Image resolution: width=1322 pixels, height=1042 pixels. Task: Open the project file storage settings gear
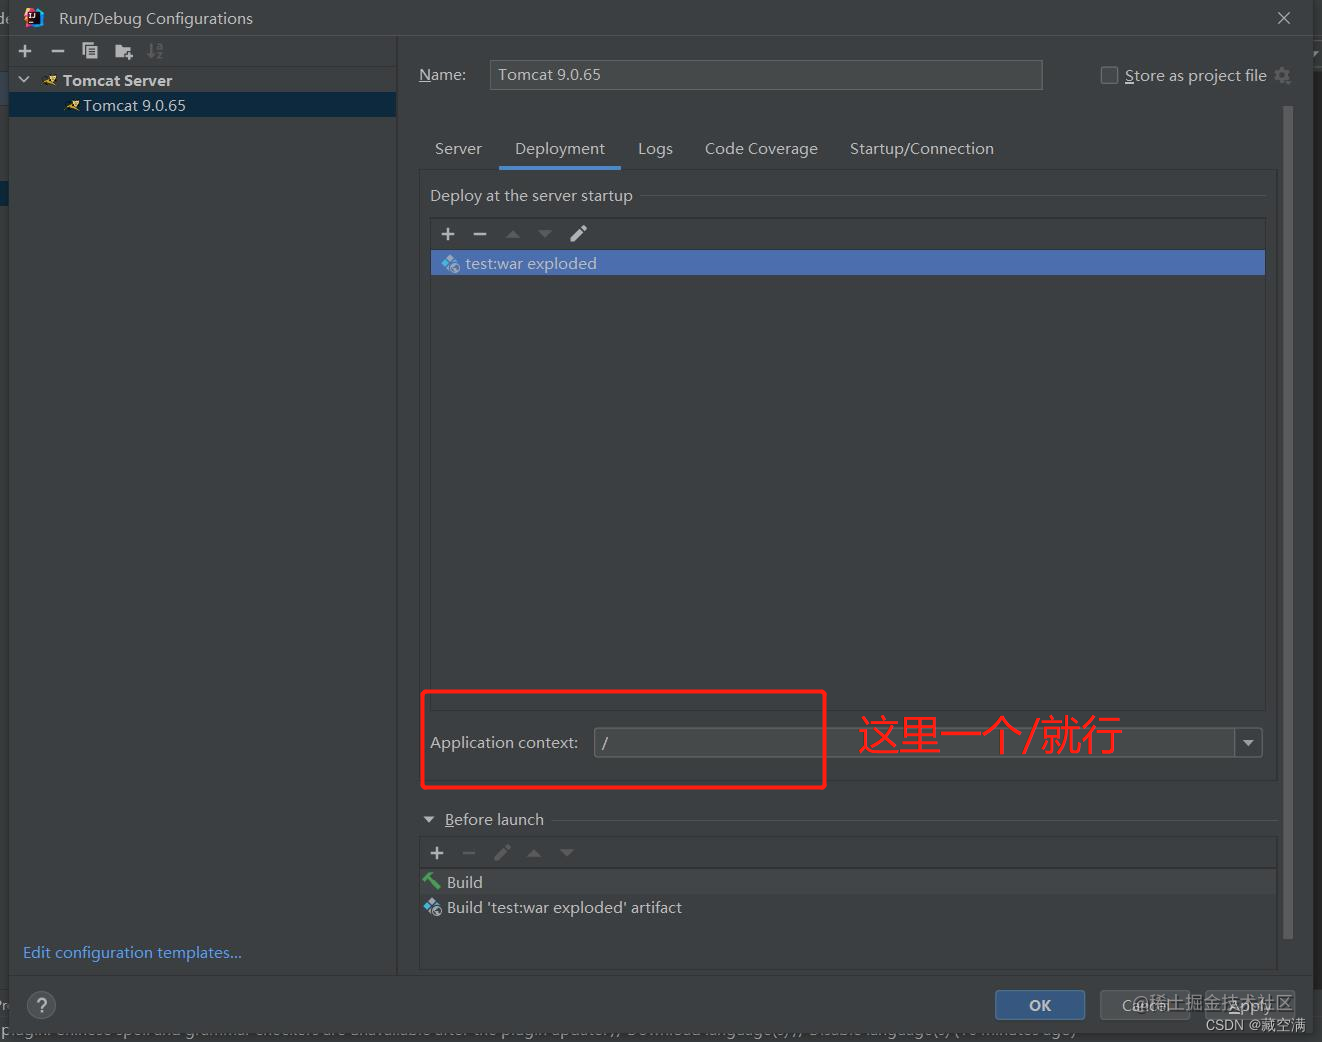pyautogui.click(x=1283, y=76)
